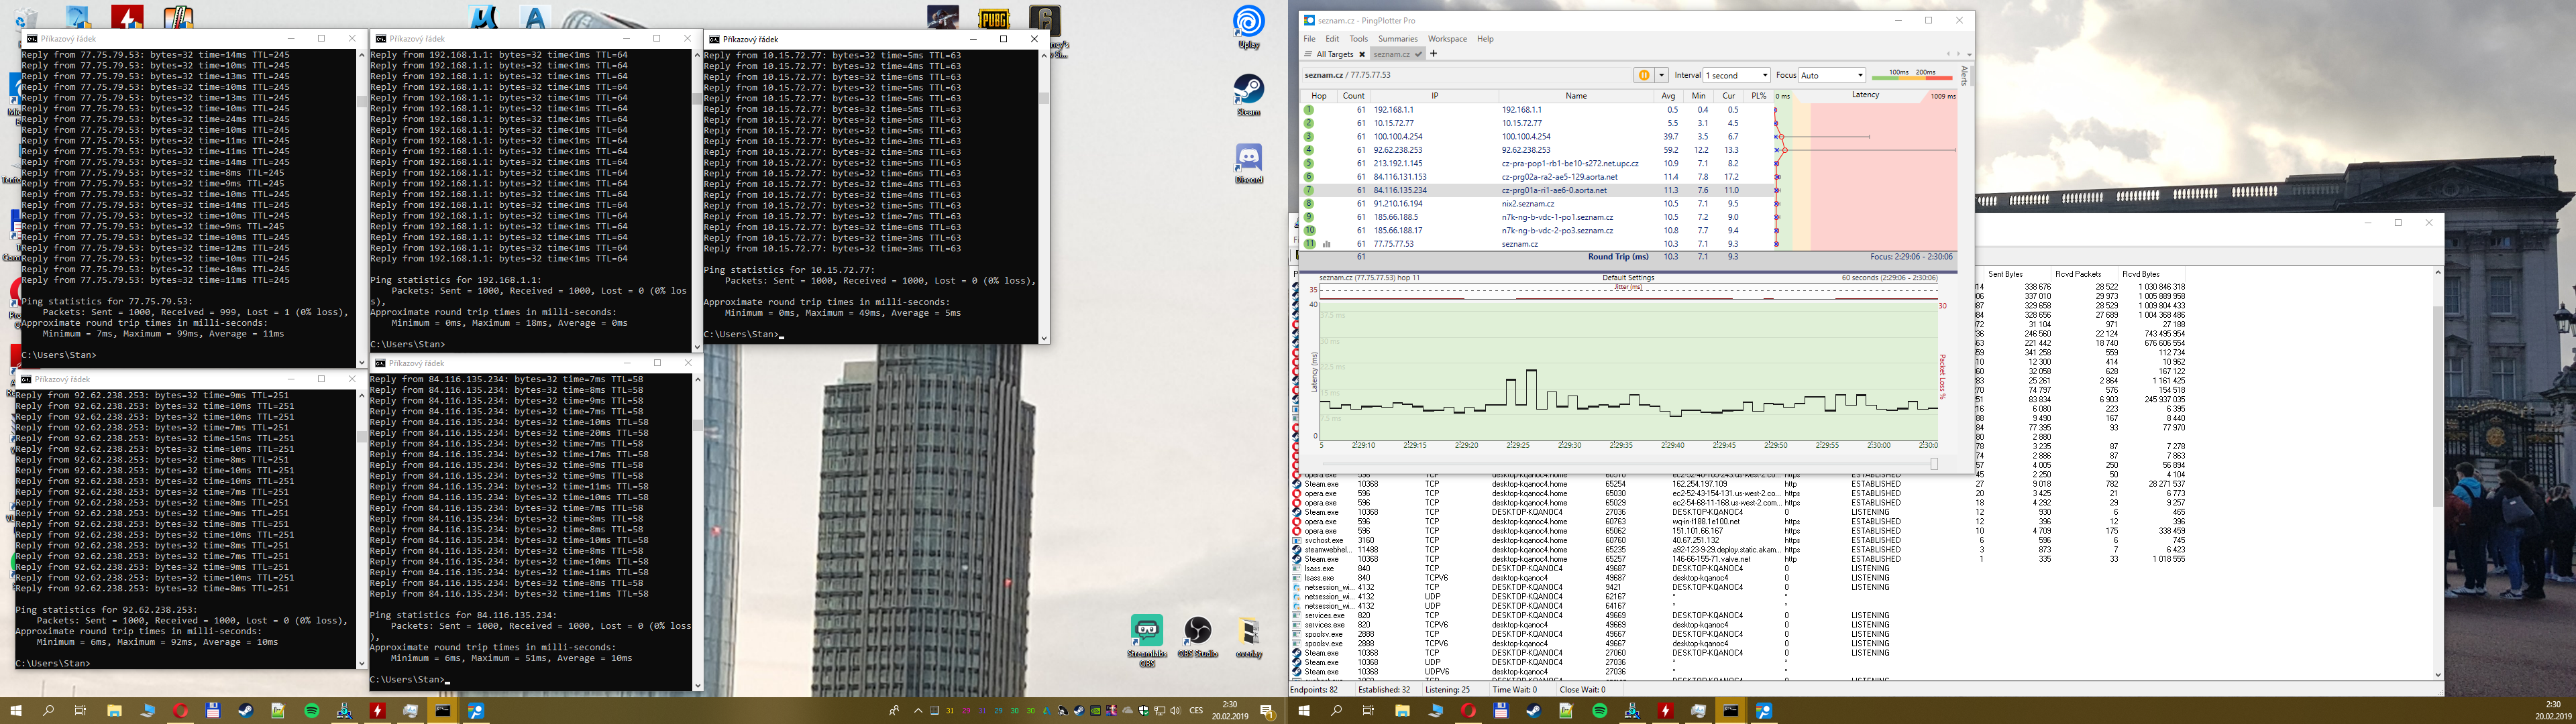
Task: Click the latency color scale legend
Action: (x=1911, y=75)
